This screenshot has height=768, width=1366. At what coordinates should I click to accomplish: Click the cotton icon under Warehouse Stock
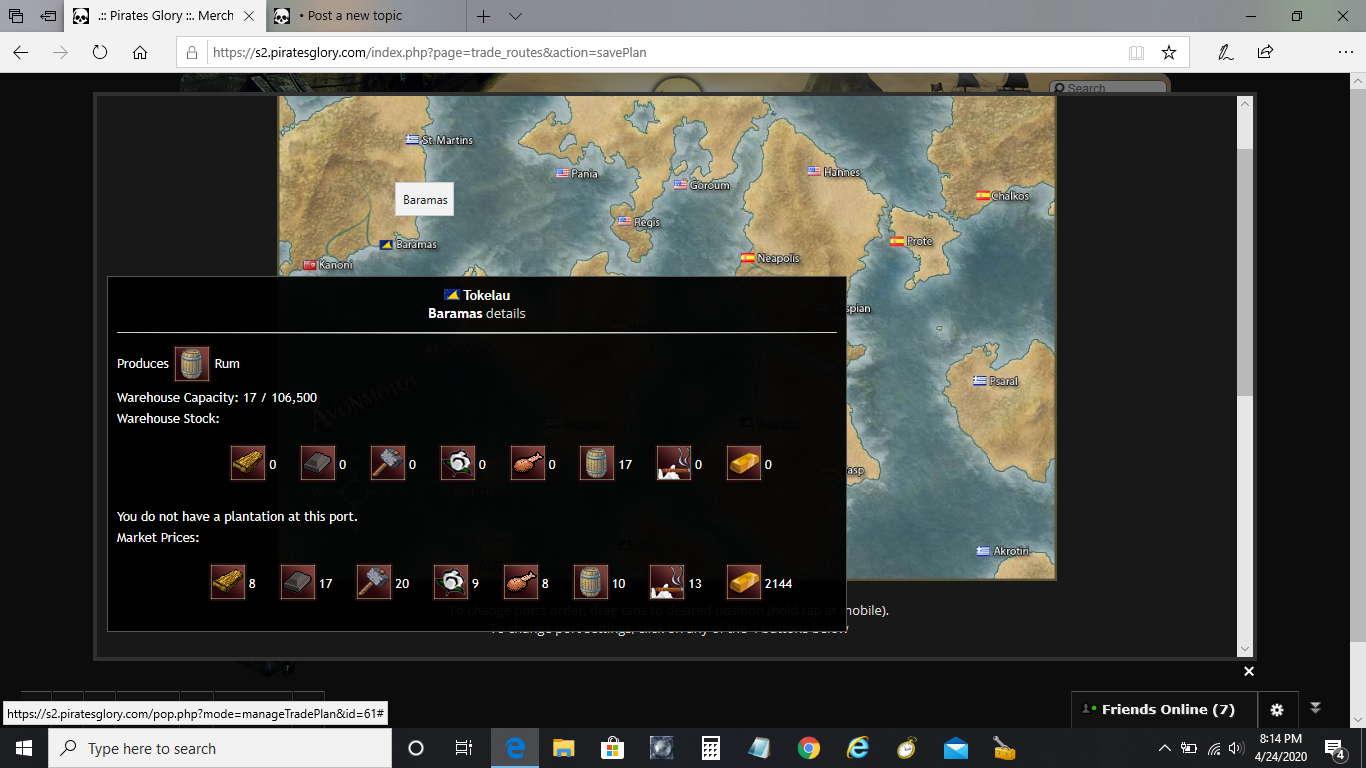coord(458,464)
